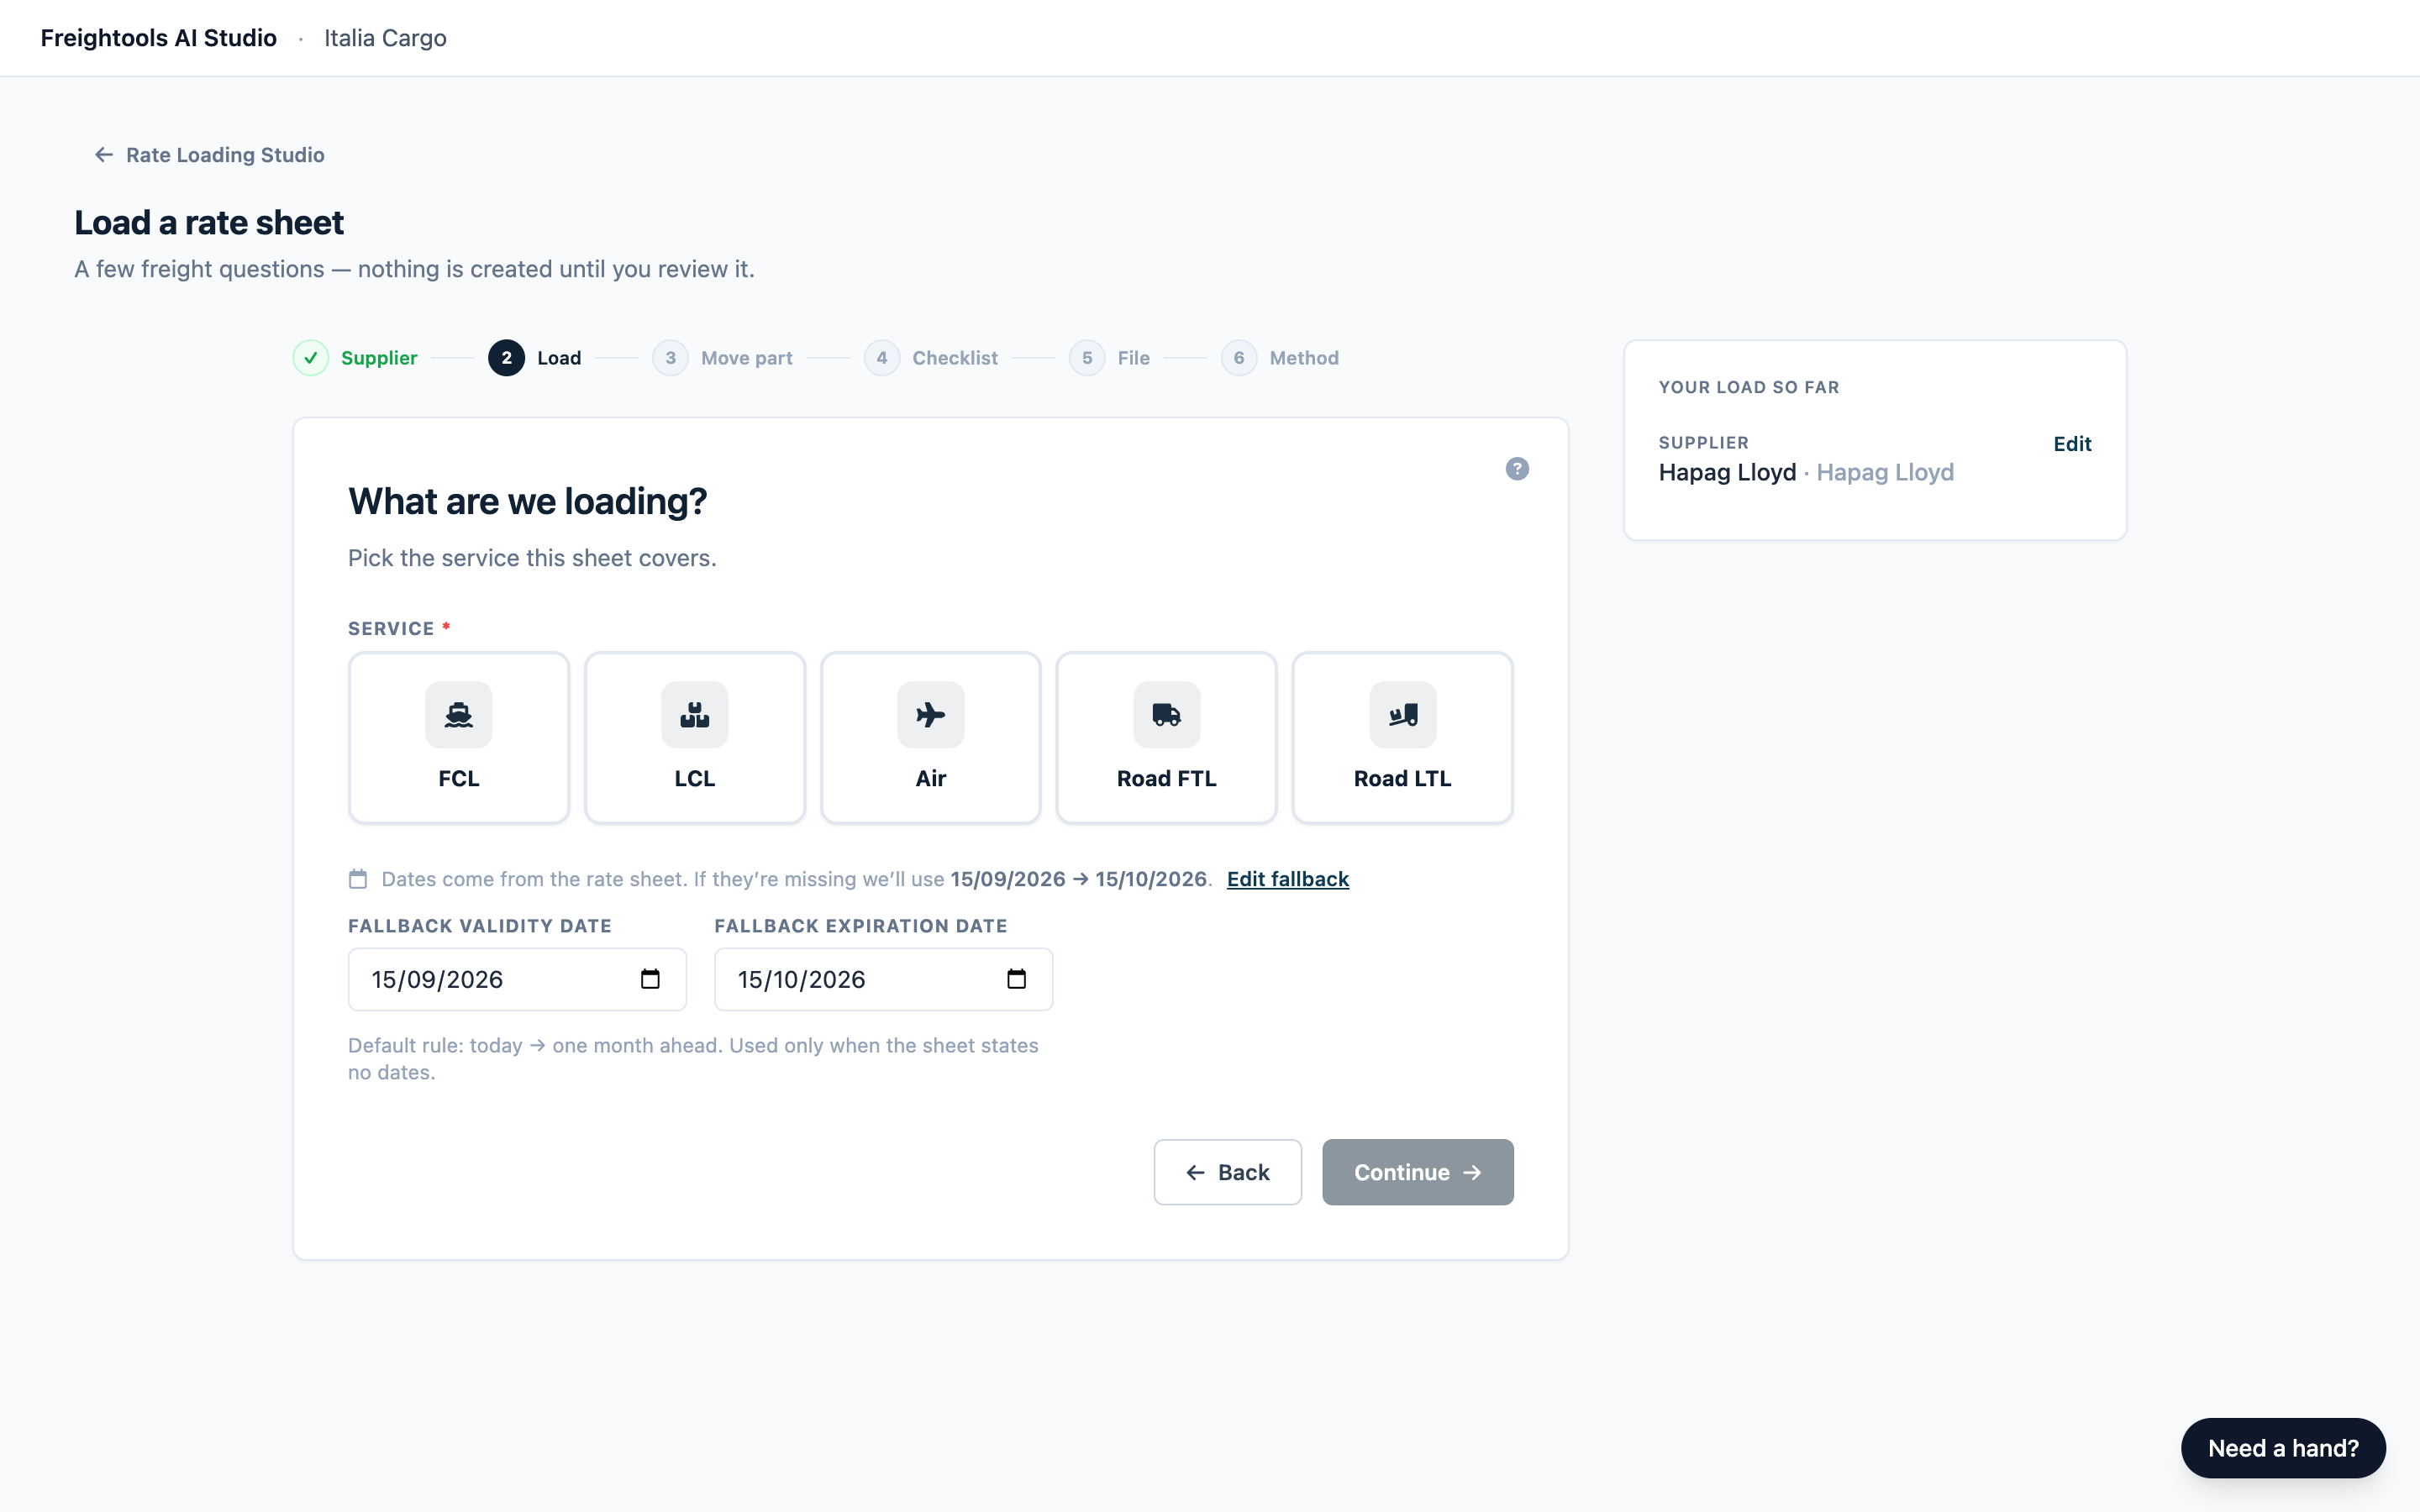Open the Need a hand? chat
The height and width of the screenshot is (1512, 2420).
[2283, 1448]
